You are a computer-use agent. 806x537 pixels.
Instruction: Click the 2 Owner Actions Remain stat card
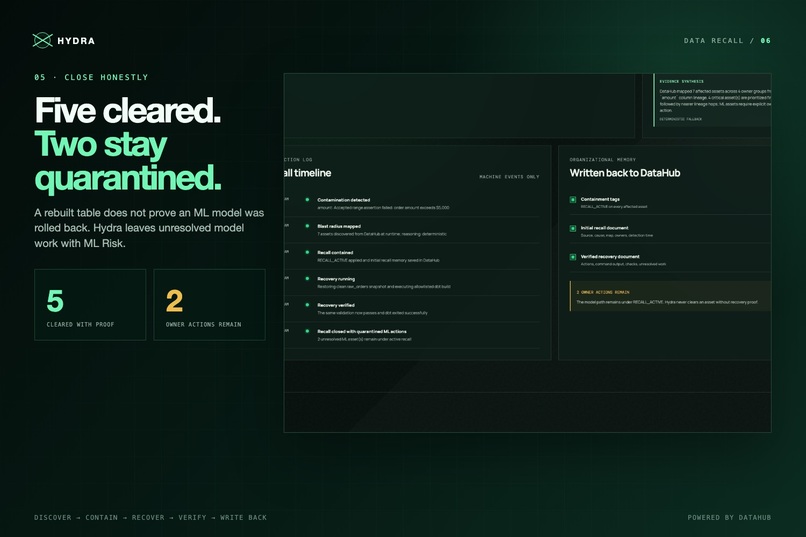pyautogui.click(x=209, y=305)
